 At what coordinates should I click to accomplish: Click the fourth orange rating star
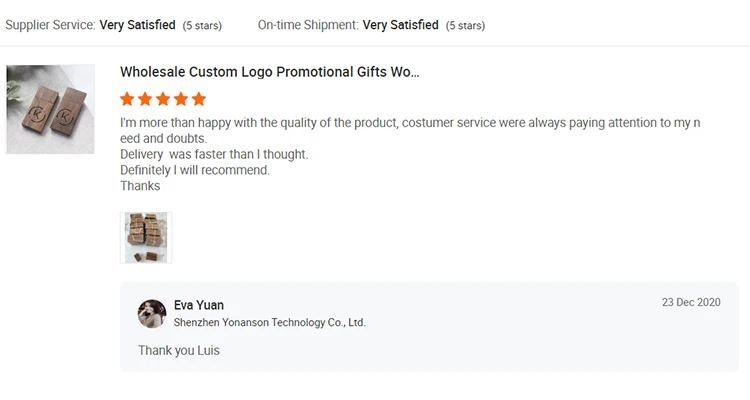[181, 99]
